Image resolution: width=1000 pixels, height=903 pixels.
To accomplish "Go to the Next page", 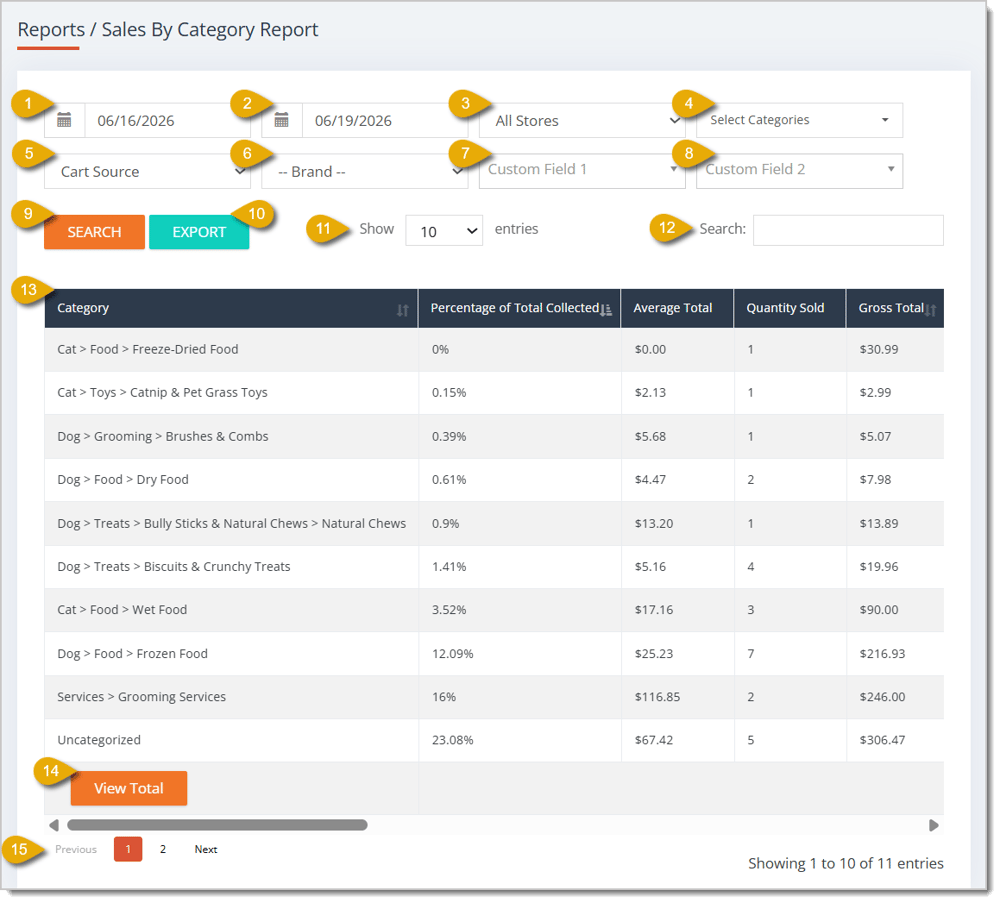I will 206,849.
